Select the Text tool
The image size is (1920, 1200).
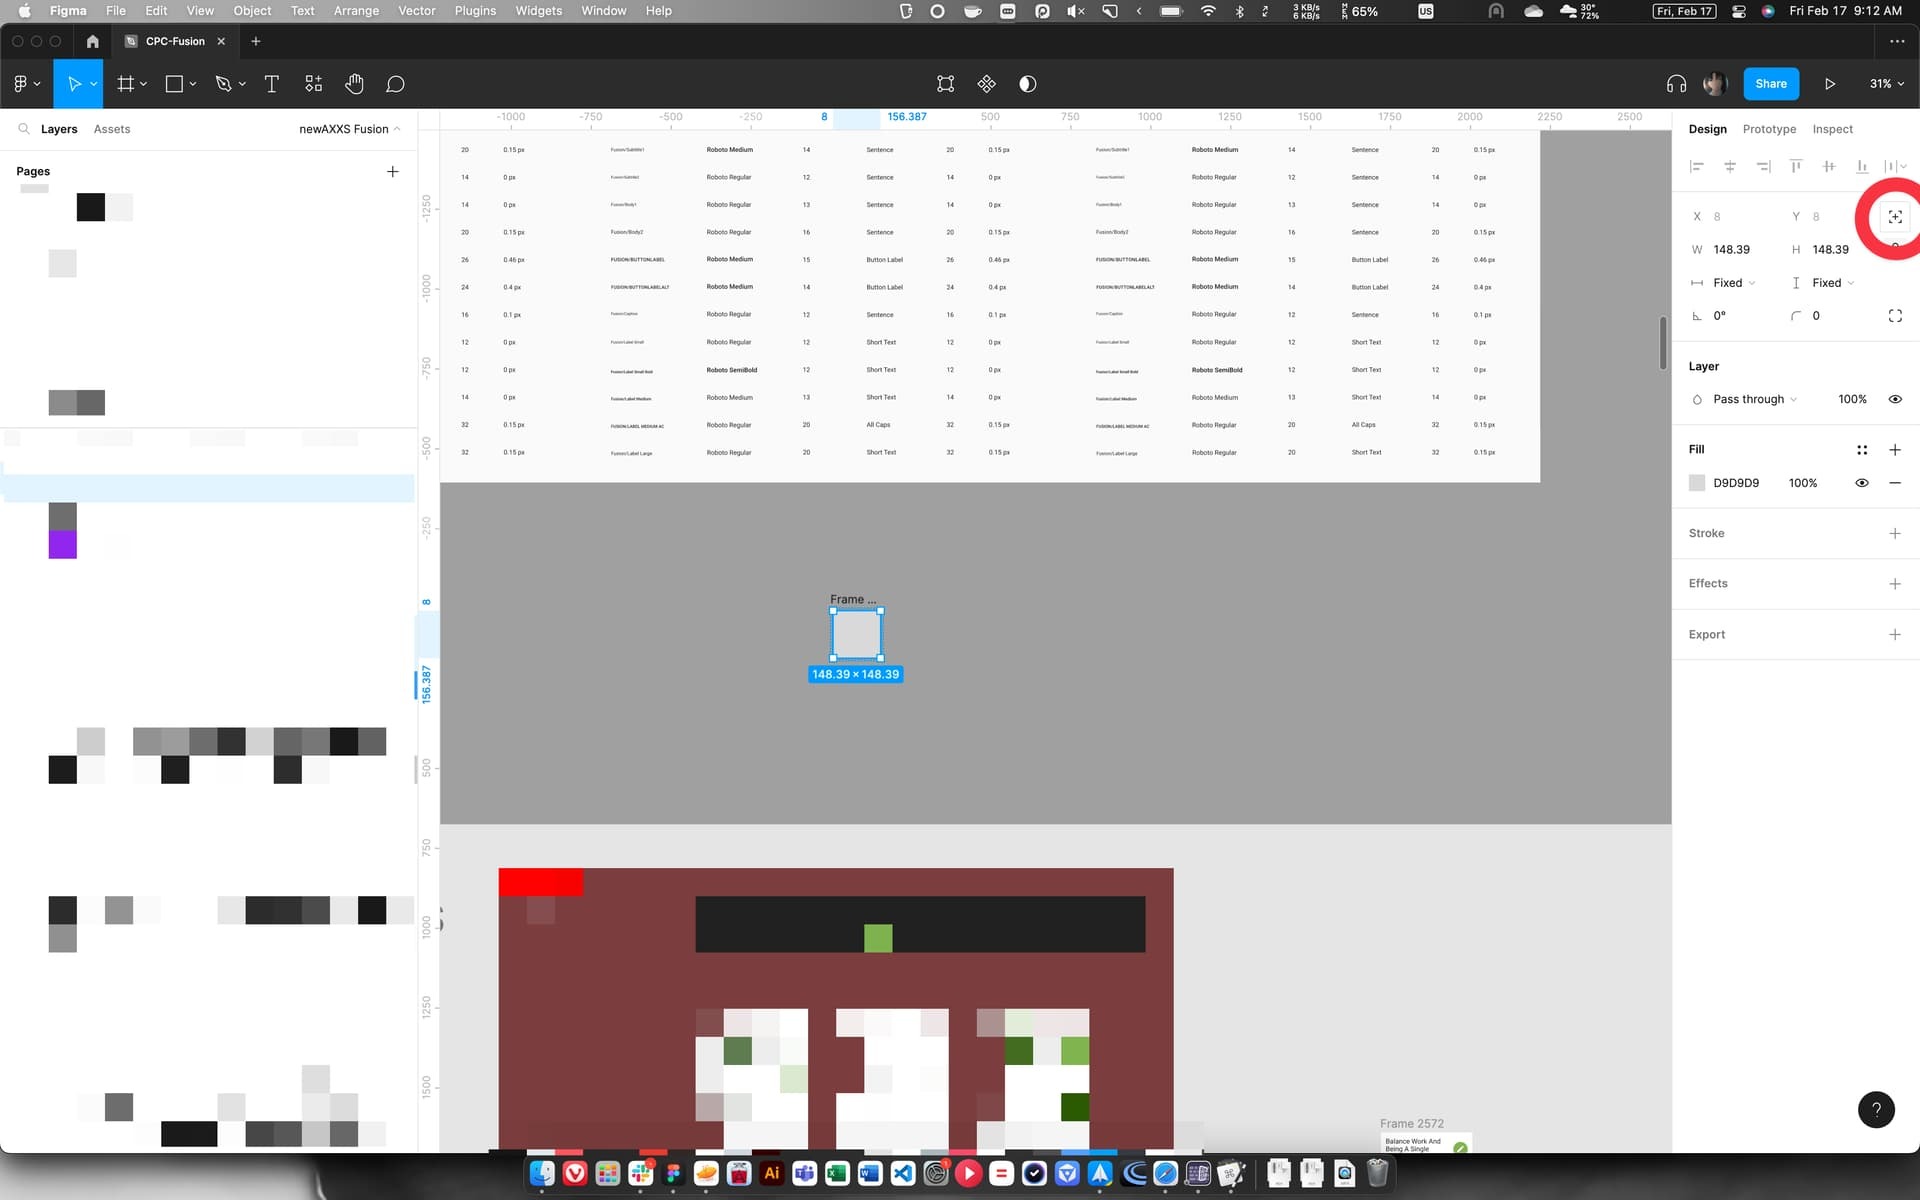click(x=271, y=84)
